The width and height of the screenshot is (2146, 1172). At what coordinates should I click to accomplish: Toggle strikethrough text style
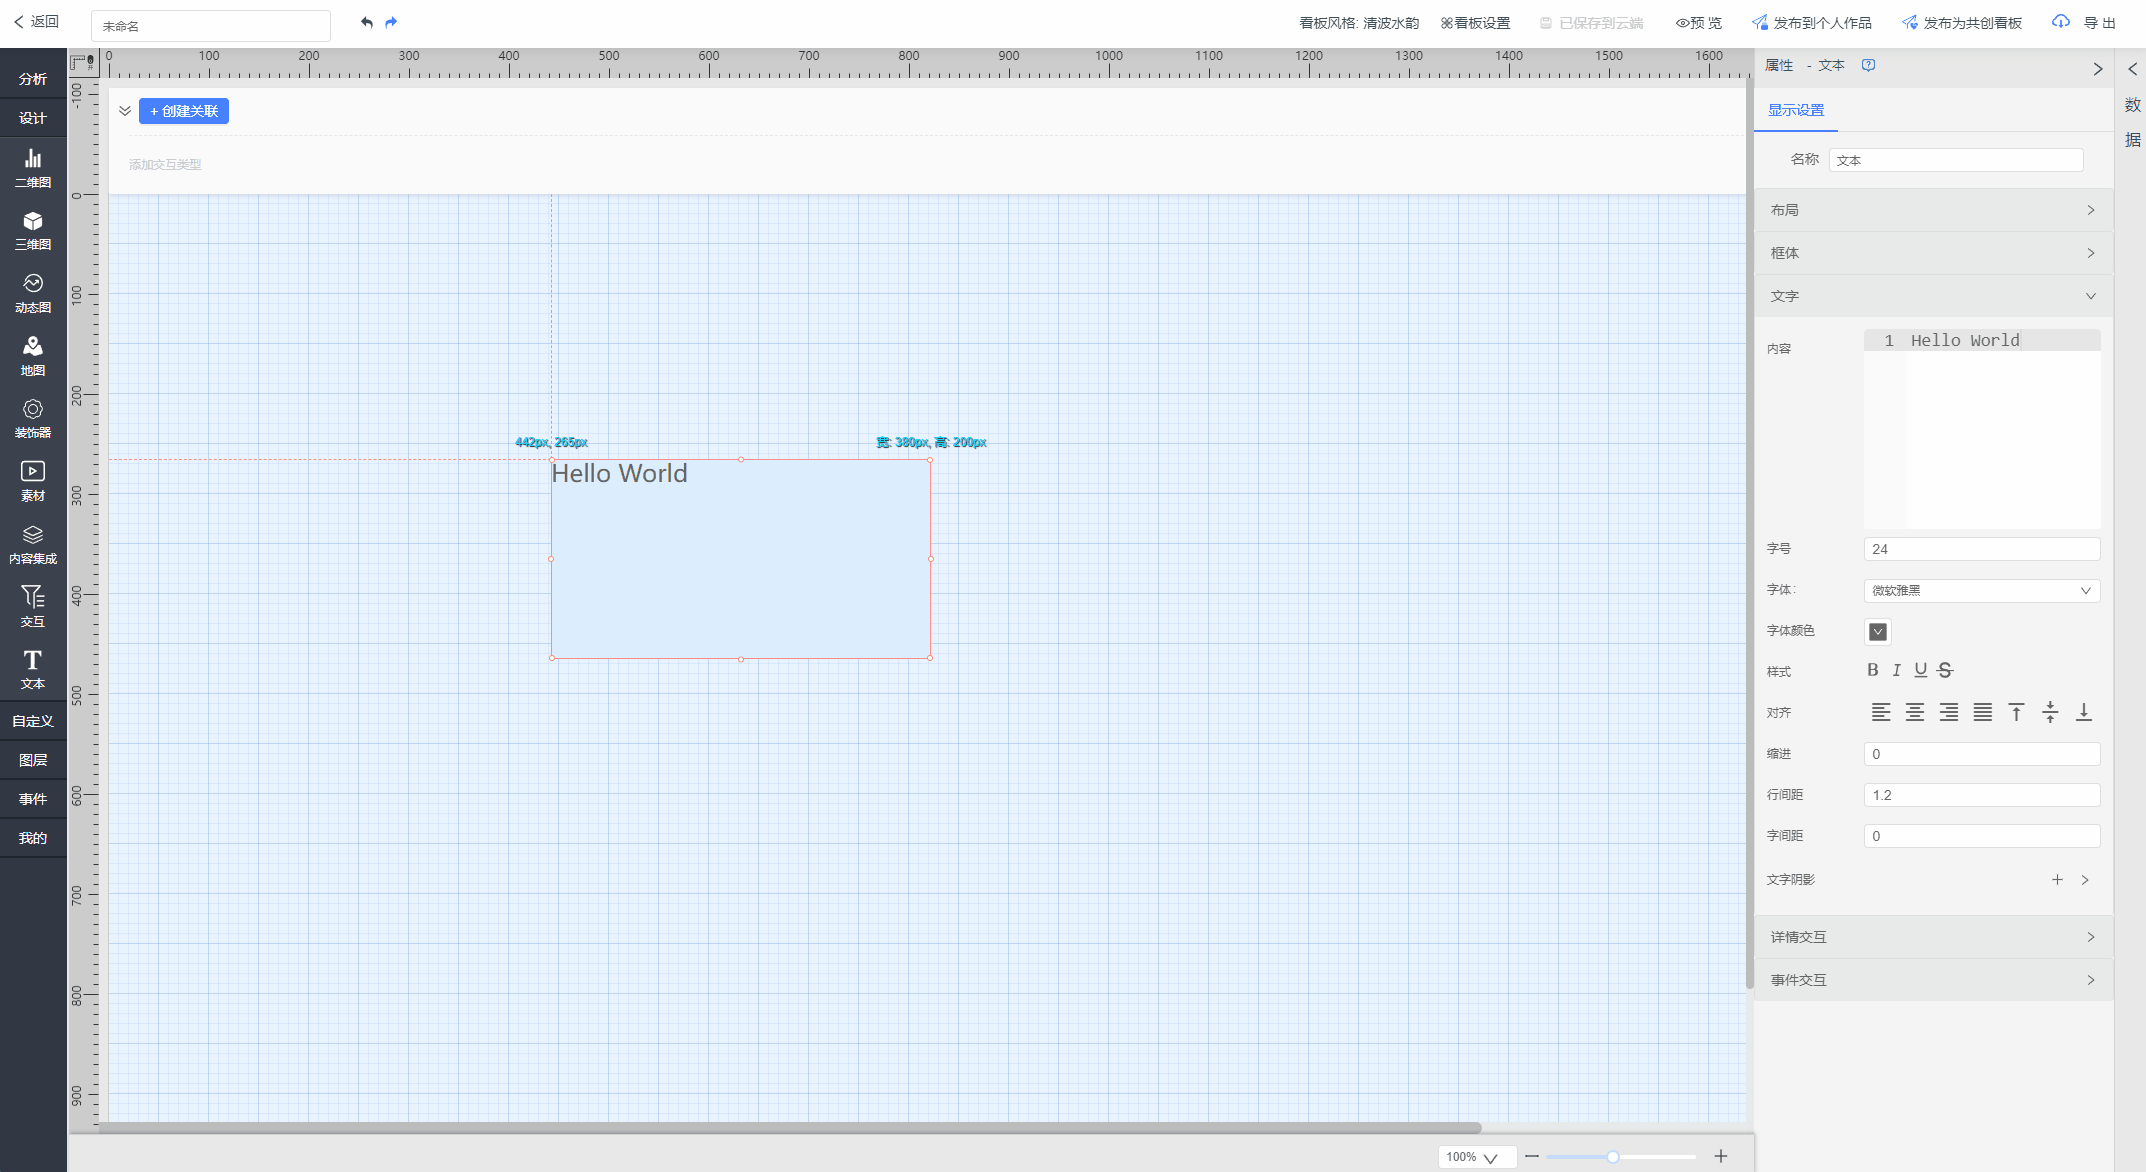(1945, 670)
